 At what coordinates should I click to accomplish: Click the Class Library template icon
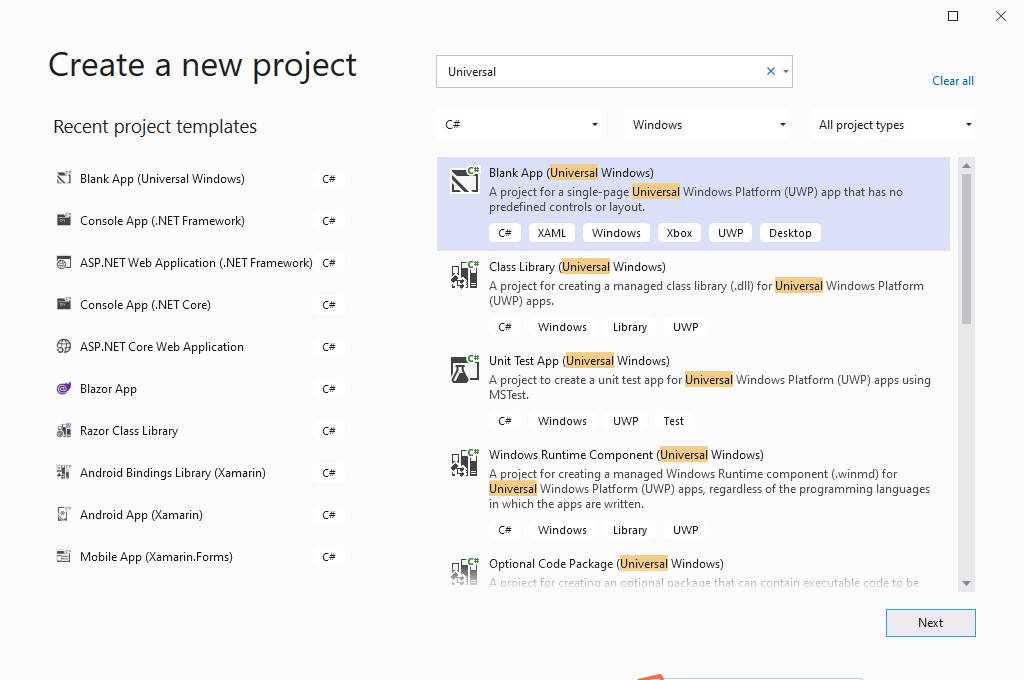(x=465, y=275)
